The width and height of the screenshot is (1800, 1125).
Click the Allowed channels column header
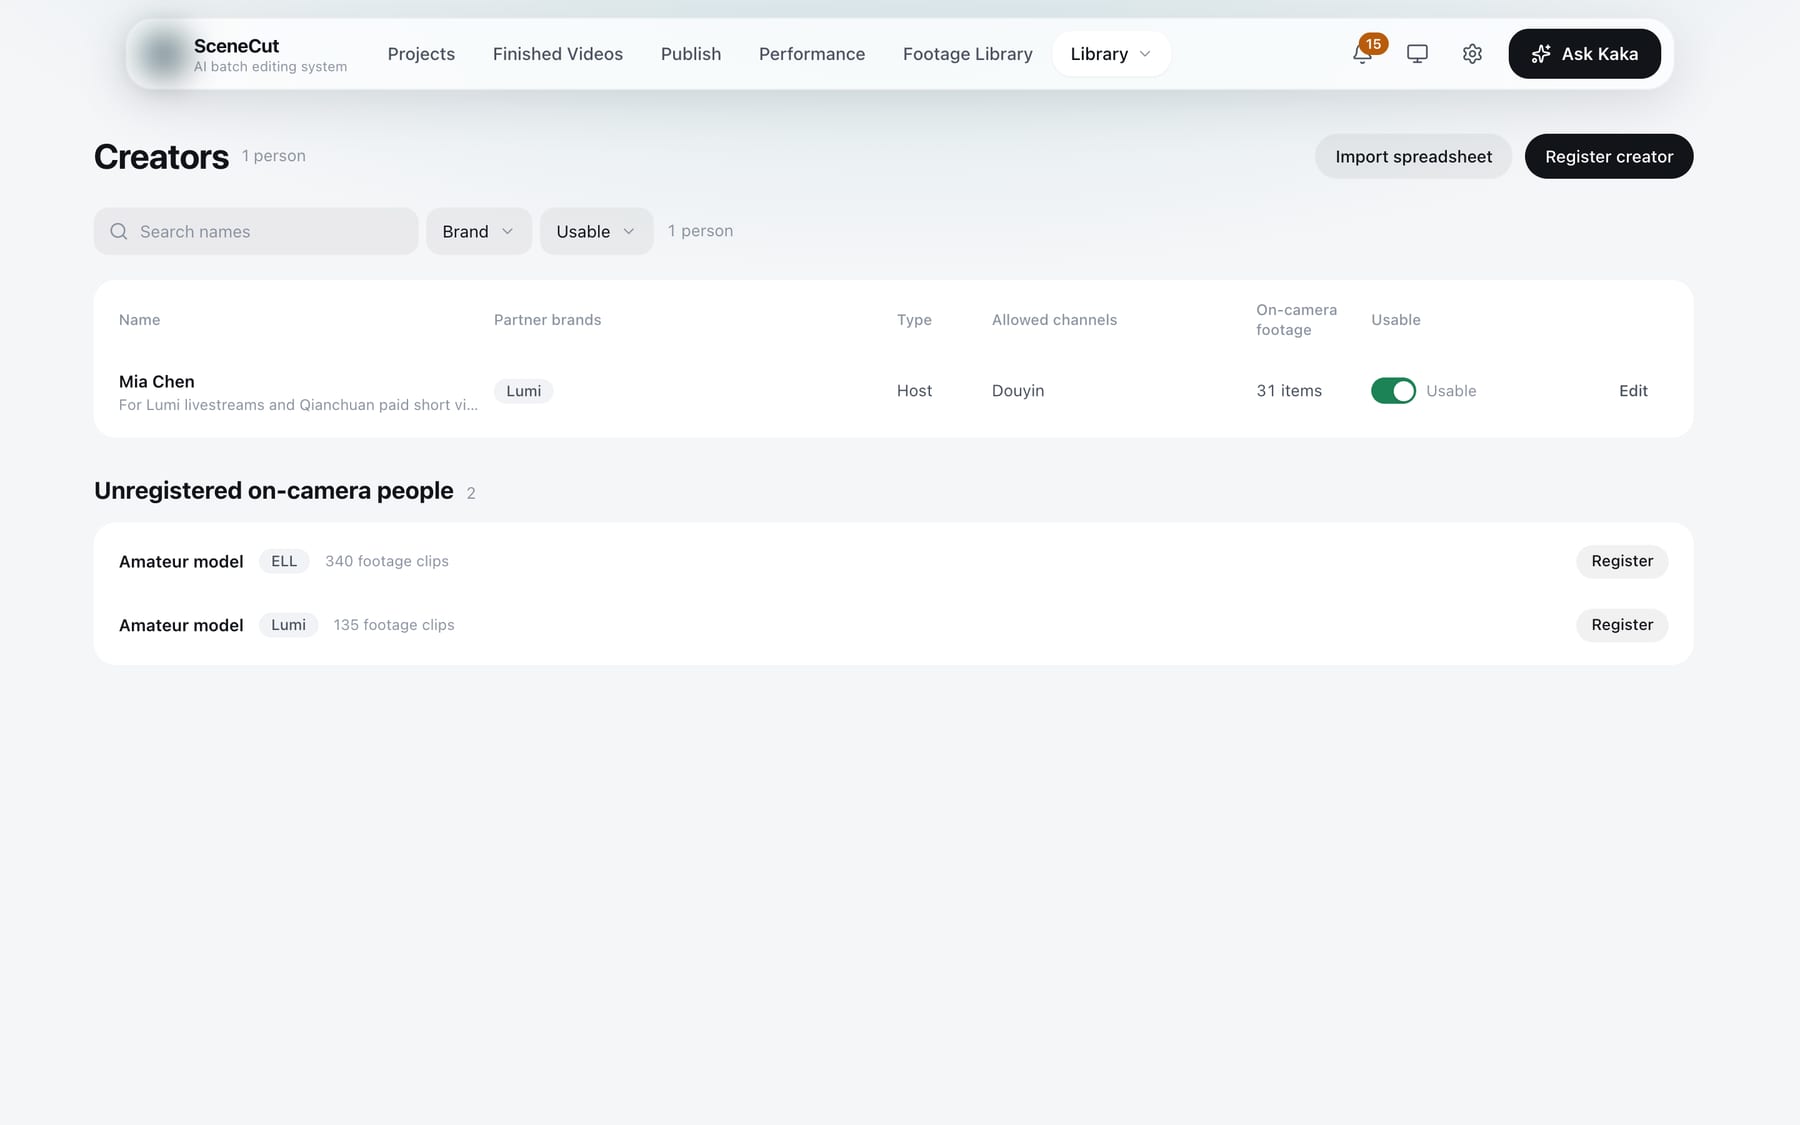coord(1054,320)
